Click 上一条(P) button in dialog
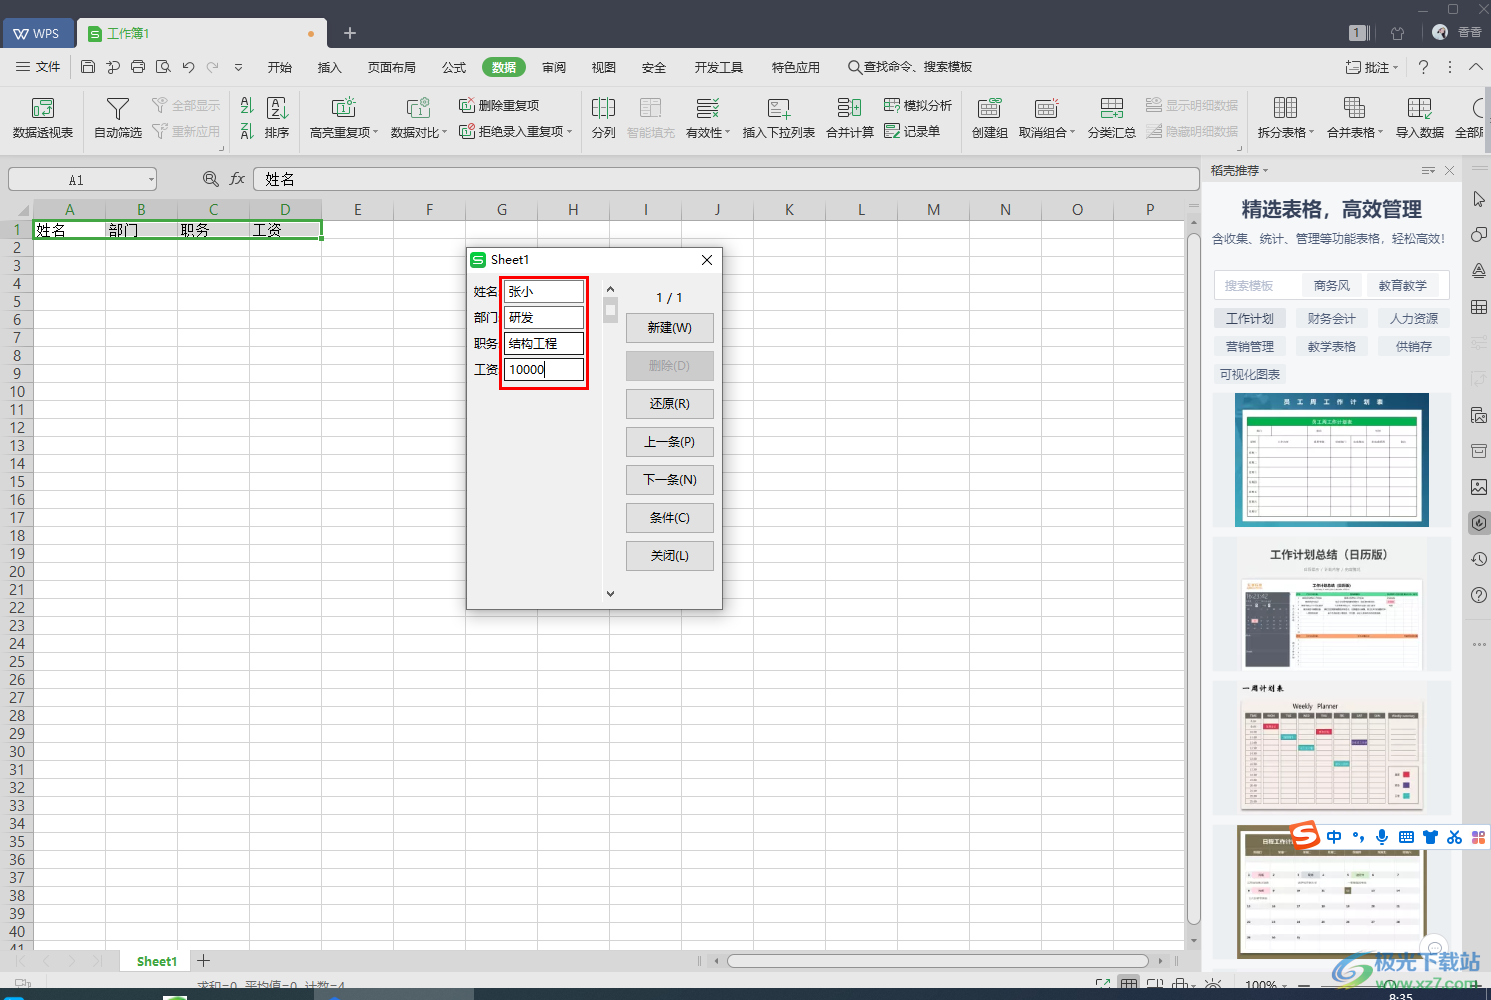Screen dimensions: 1491x1000 tap(670, 442)
